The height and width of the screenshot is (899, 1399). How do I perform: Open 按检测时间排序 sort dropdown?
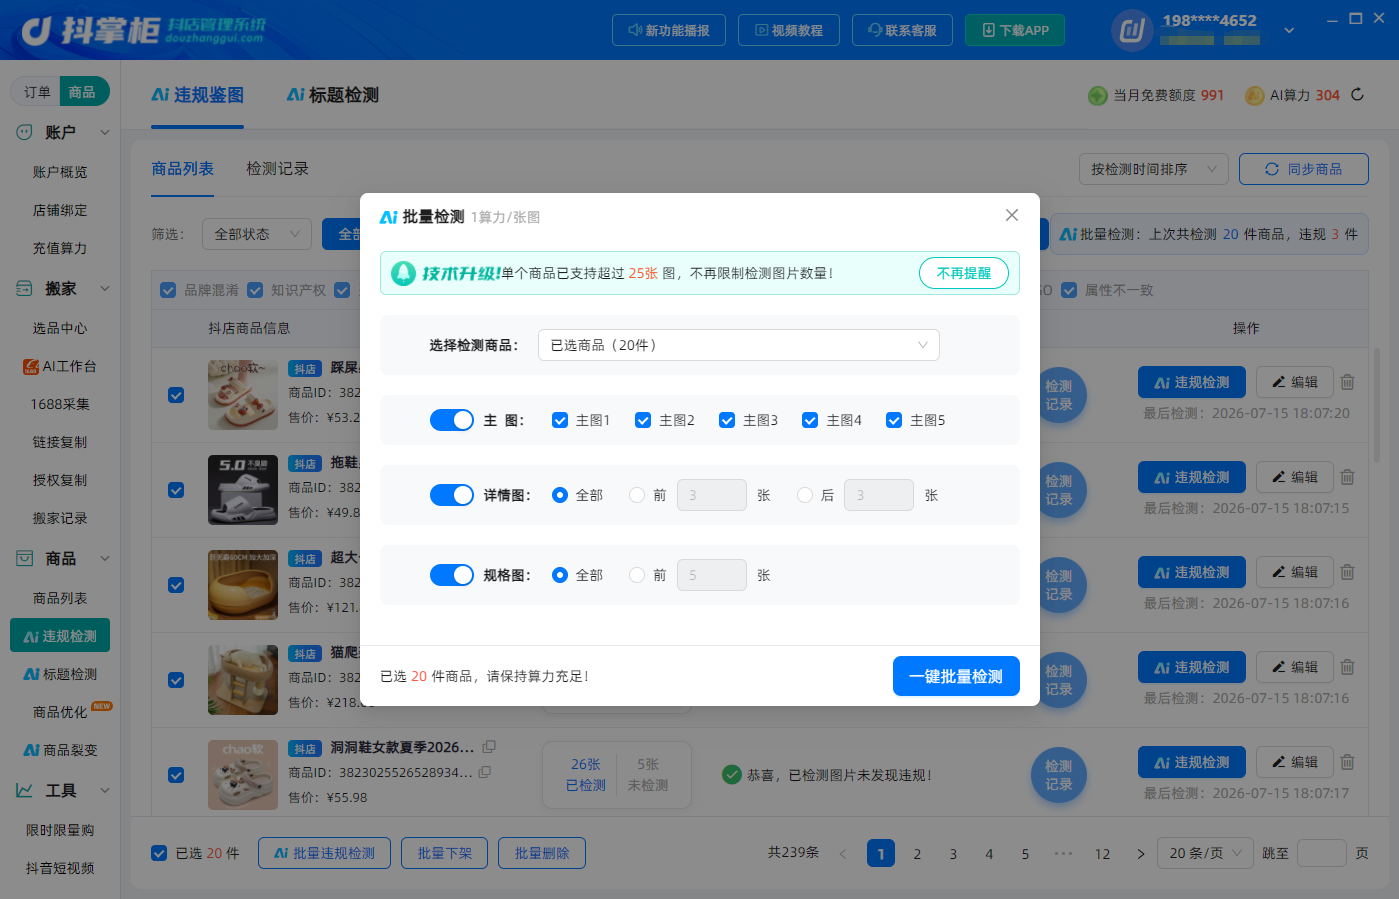click(x=1154, y=169)
